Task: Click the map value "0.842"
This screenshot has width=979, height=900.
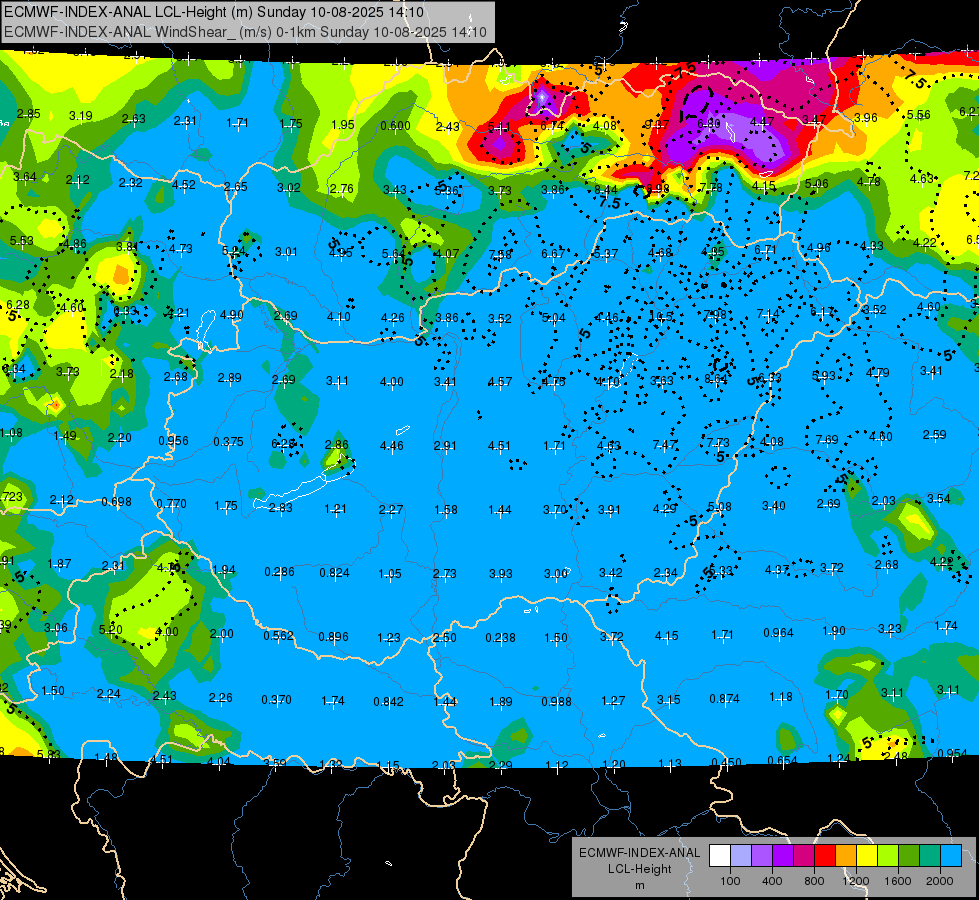Action: pos(388,701)
